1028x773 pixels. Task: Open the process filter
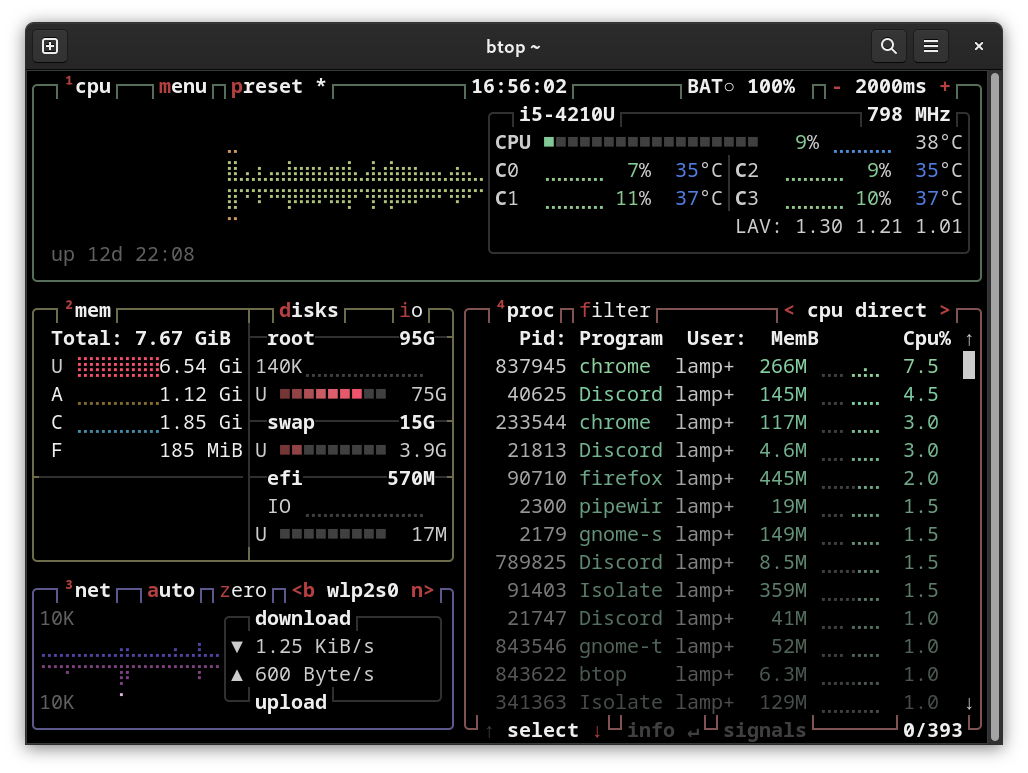pyautogui.click(x=615, y=310)
